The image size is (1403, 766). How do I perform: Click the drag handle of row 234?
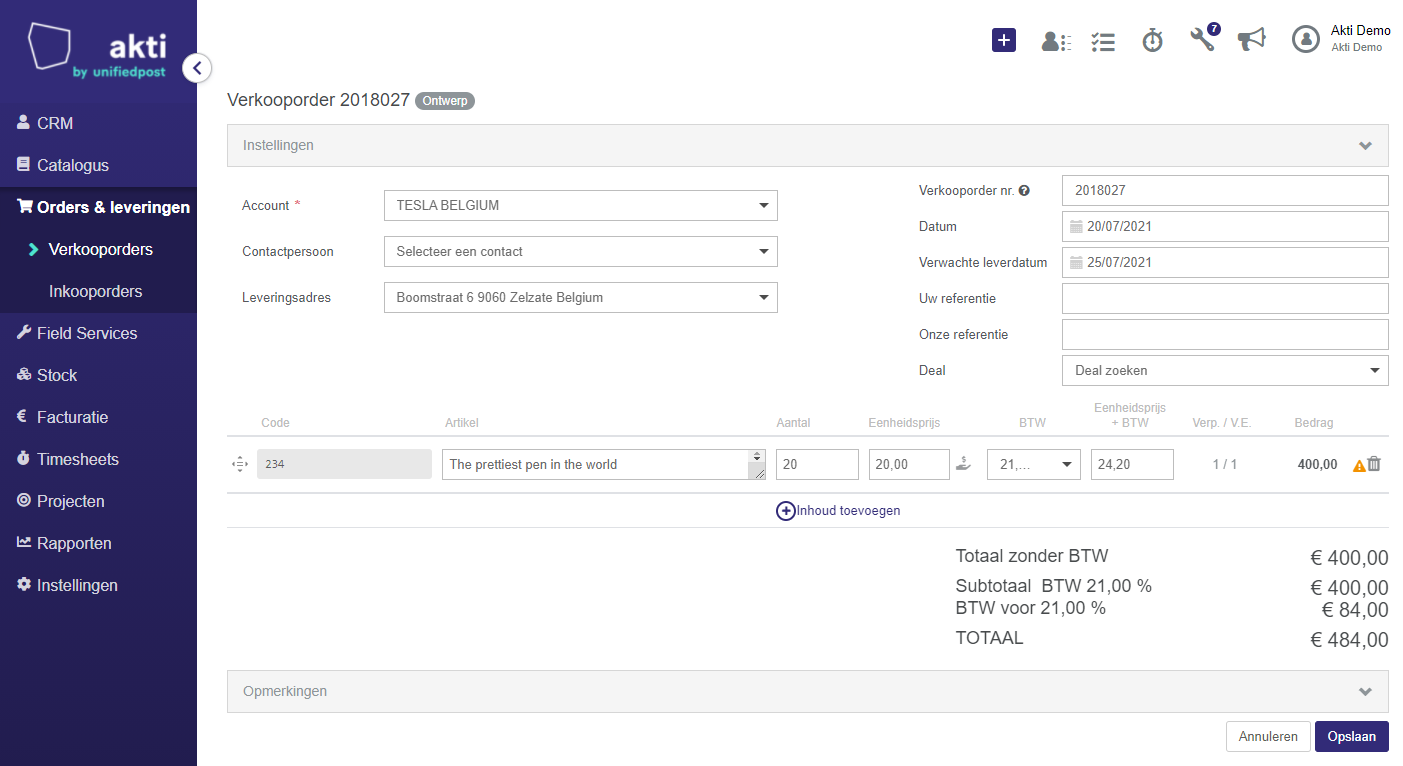(x=239, y=464)
